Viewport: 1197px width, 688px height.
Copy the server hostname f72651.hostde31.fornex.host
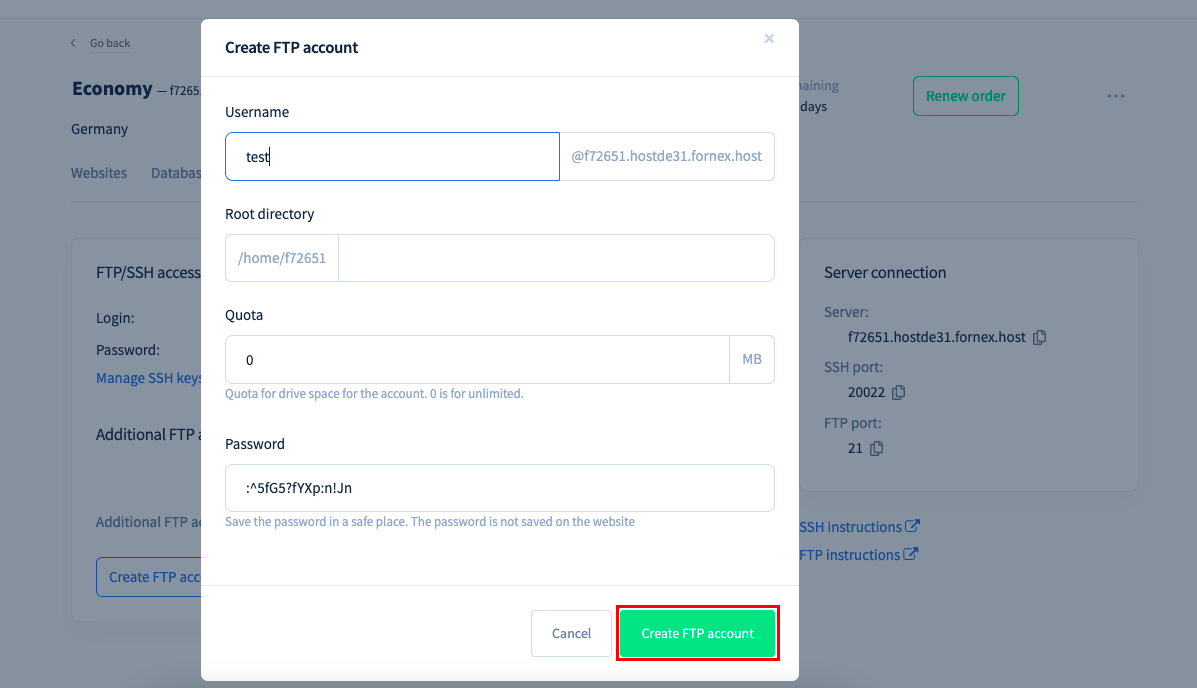point(1039,338)
